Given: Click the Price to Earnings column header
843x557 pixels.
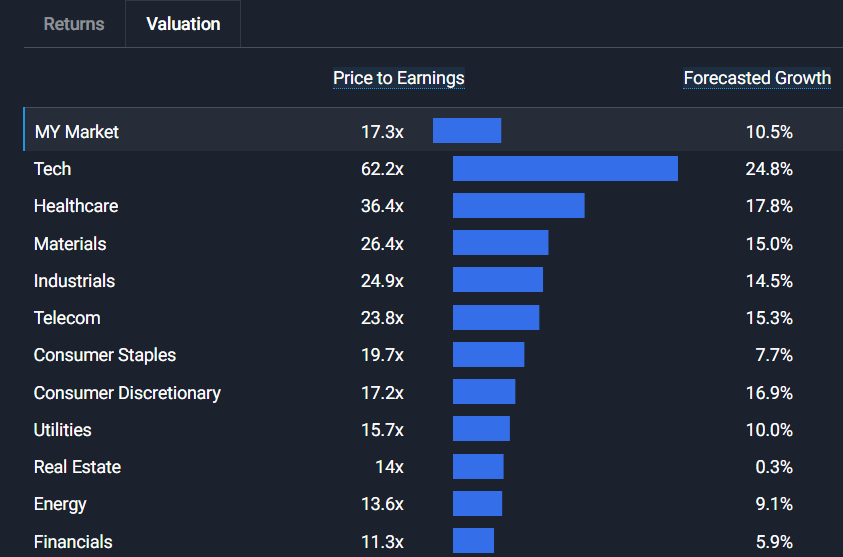Looking at the screenshot, I should click(x=398, y=78).
